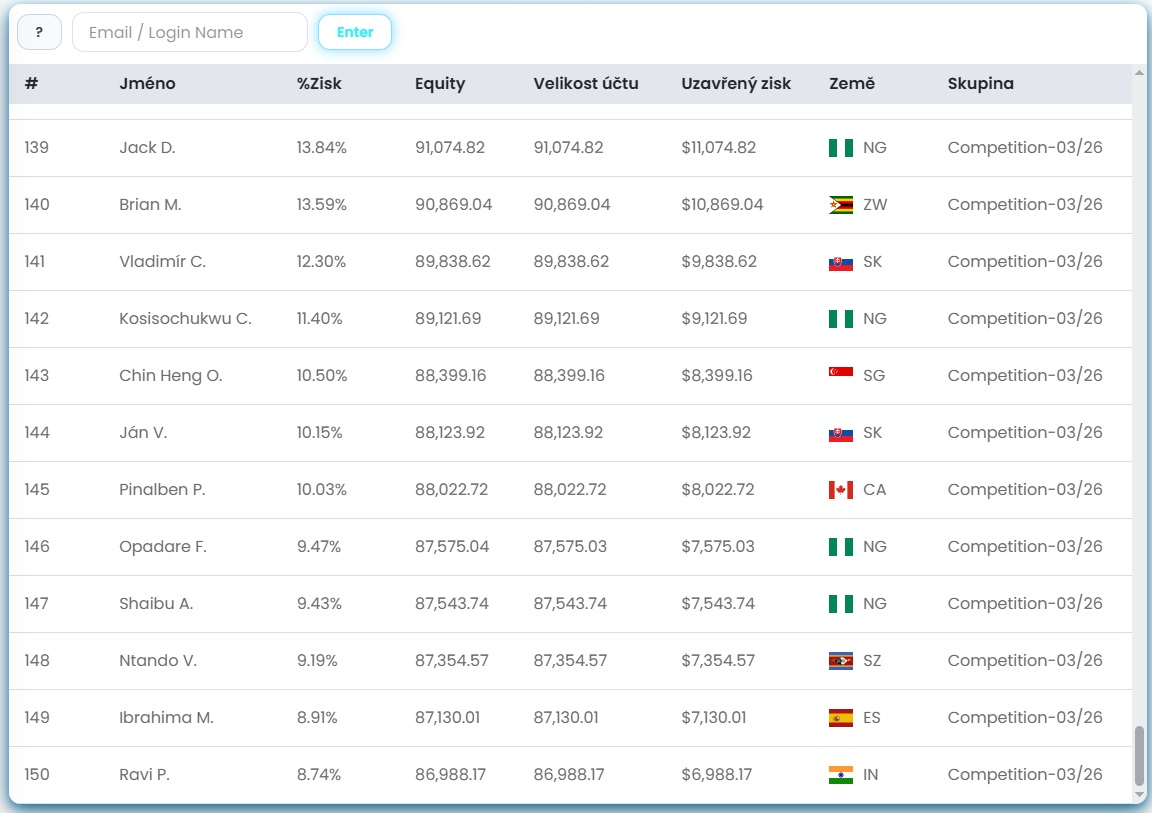The width and height of the screenshot is (1152, 813).
Task: Select Kosisochukwu C. name in row 142
Action: pos(185,319)
